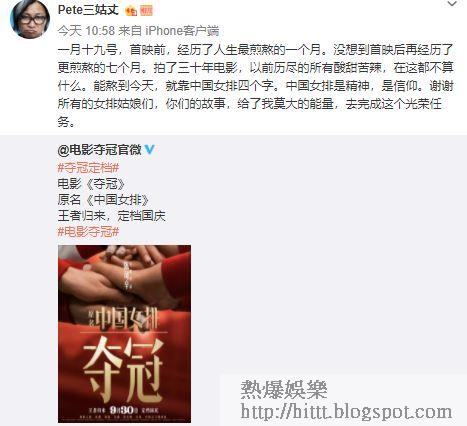Image resolution: width=467 pixels, height=426 pixels.
Task: Enlarge the 夺冠 movie poster thumbnail
Action: (124, 334)
